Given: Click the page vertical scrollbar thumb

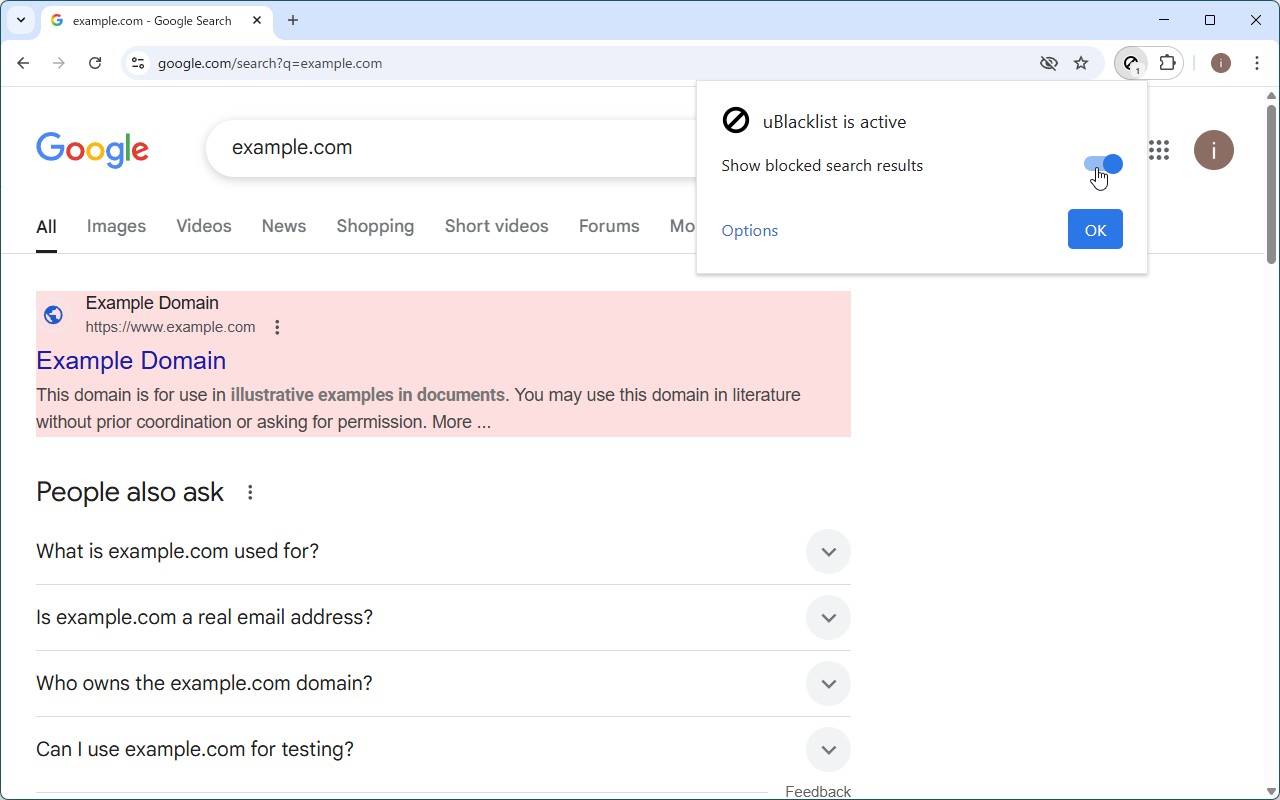Looking at the screenshot, I should 1272,184.
